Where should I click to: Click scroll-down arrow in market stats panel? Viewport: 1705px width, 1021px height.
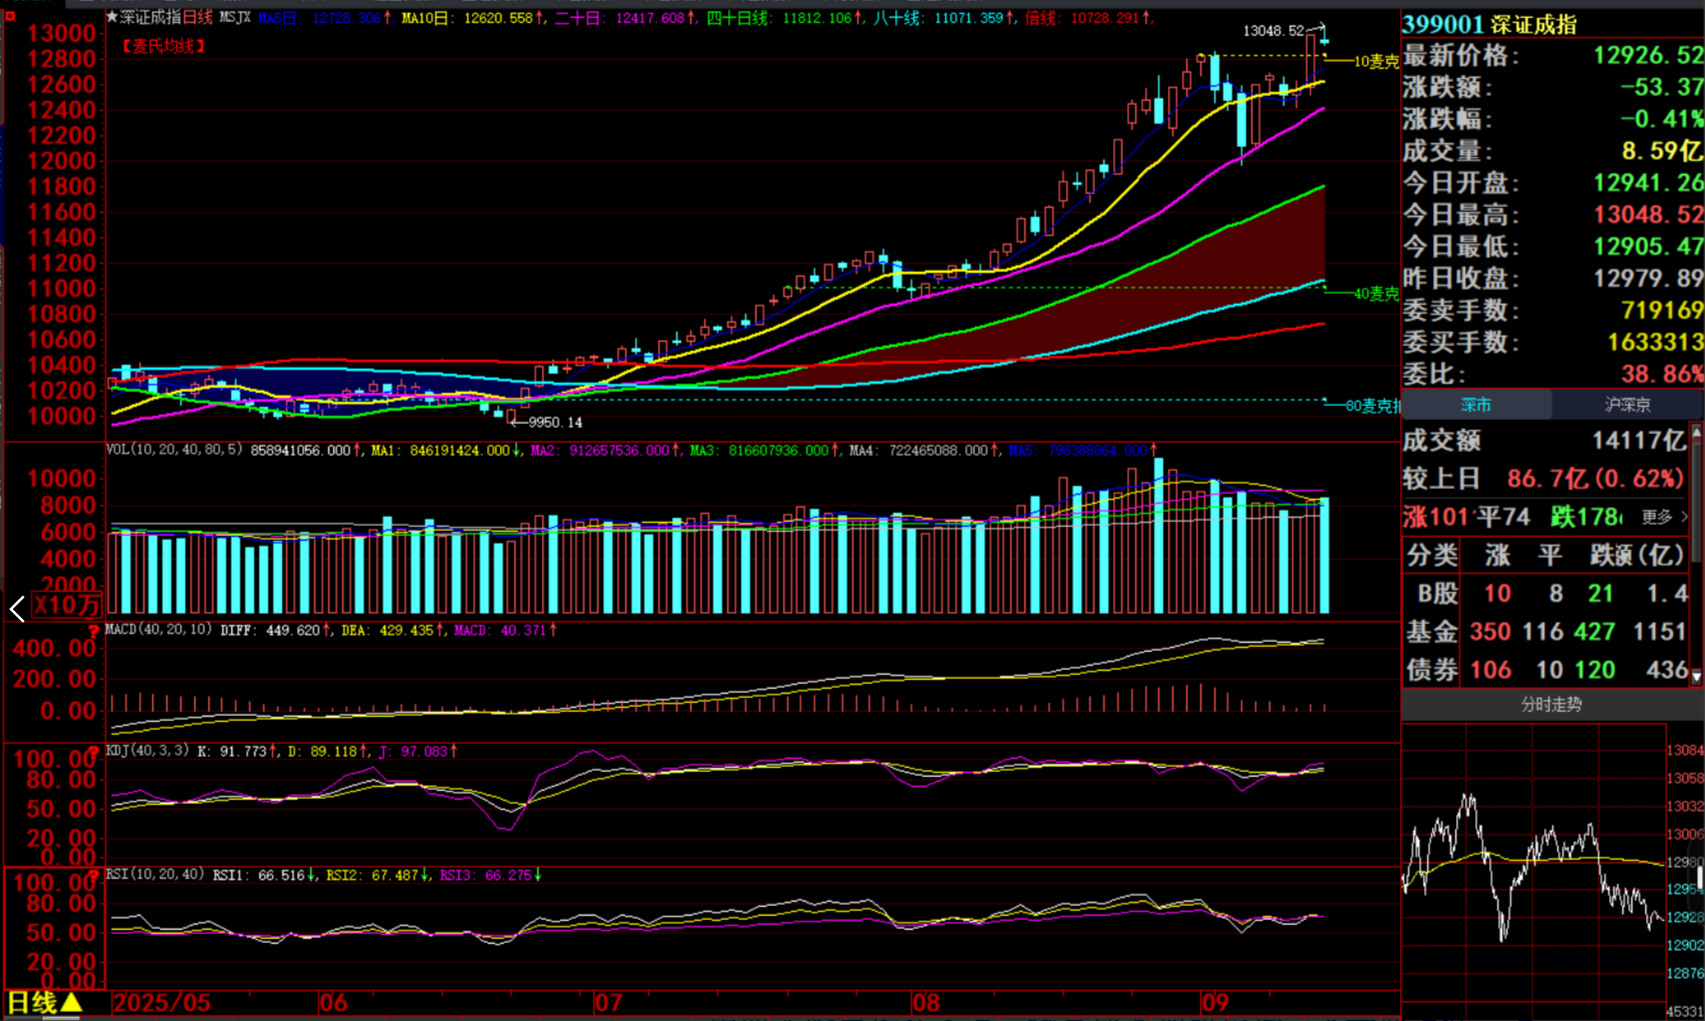[x=1696, y=677]
